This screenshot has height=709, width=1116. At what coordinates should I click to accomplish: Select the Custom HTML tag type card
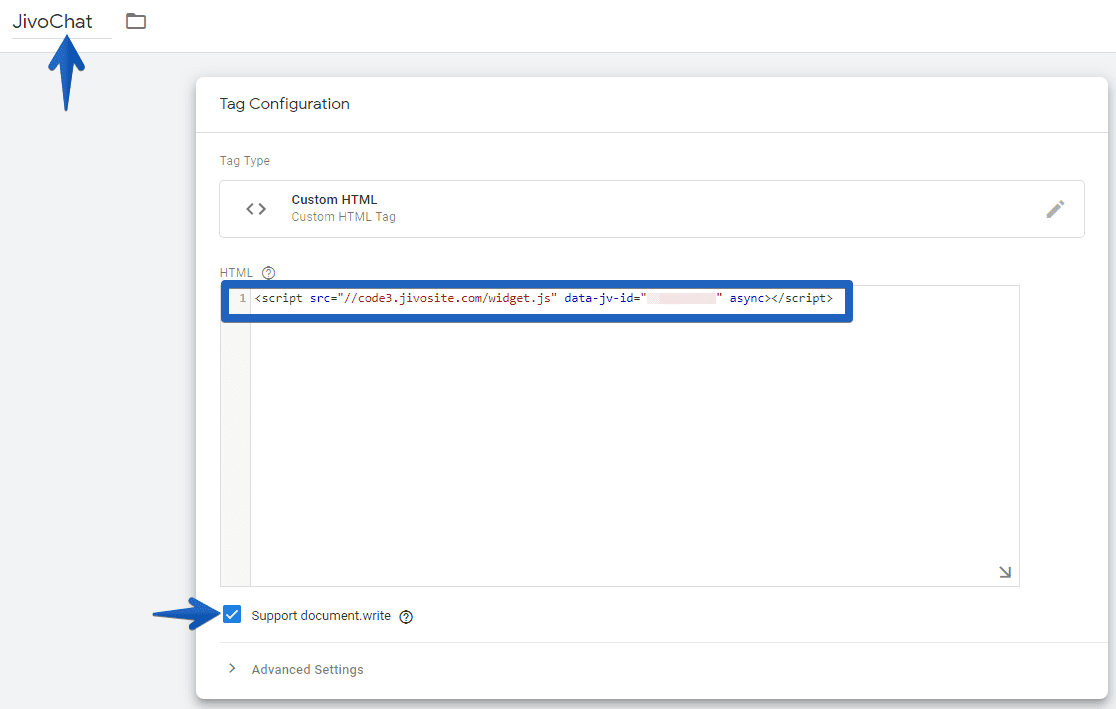pos(650,208)
